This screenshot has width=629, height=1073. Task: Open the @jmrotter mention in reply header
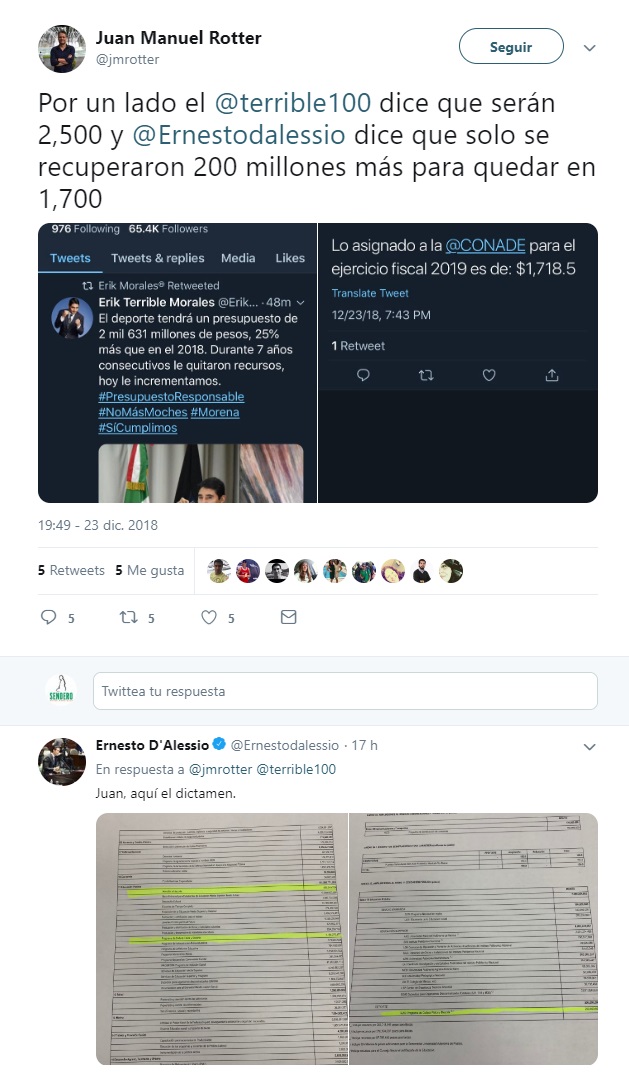(x=220, y=769)
